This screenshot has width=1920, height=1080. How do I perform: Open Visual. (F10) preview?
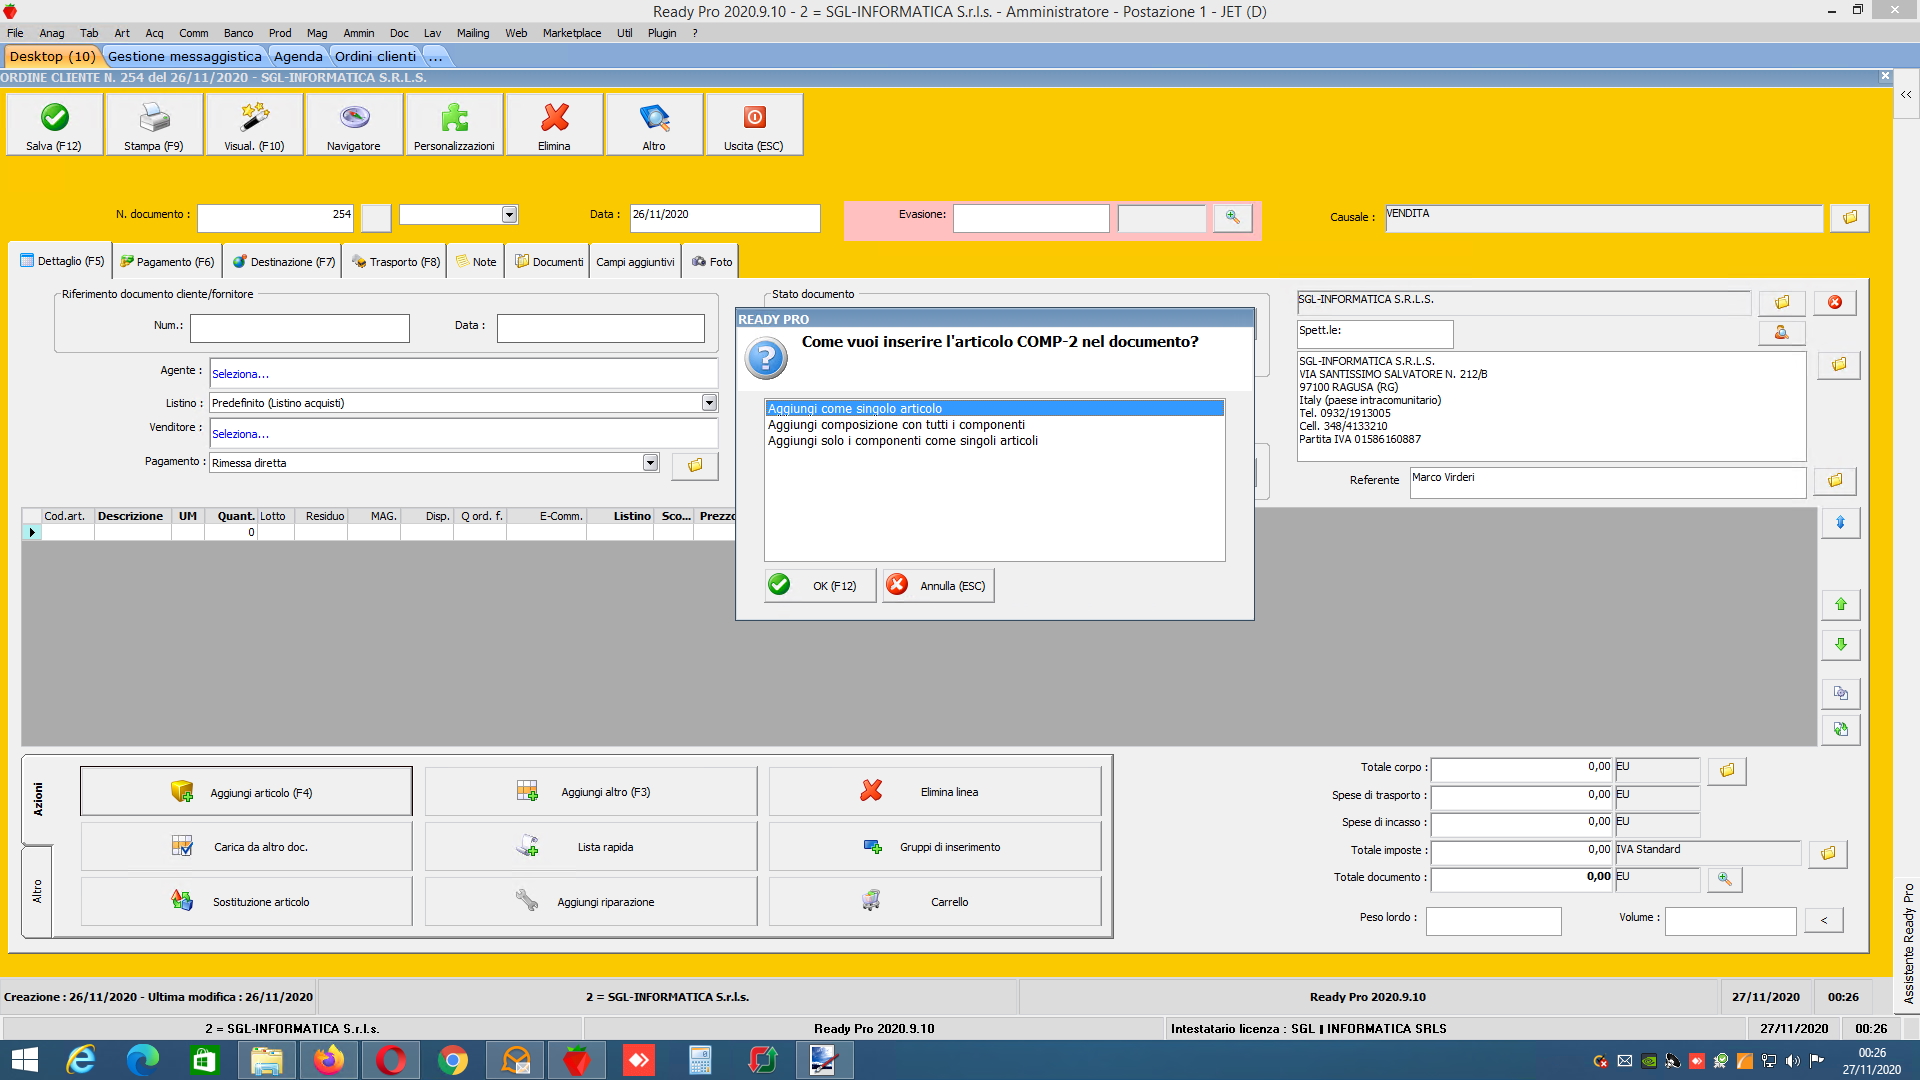[x=254, y=124]
